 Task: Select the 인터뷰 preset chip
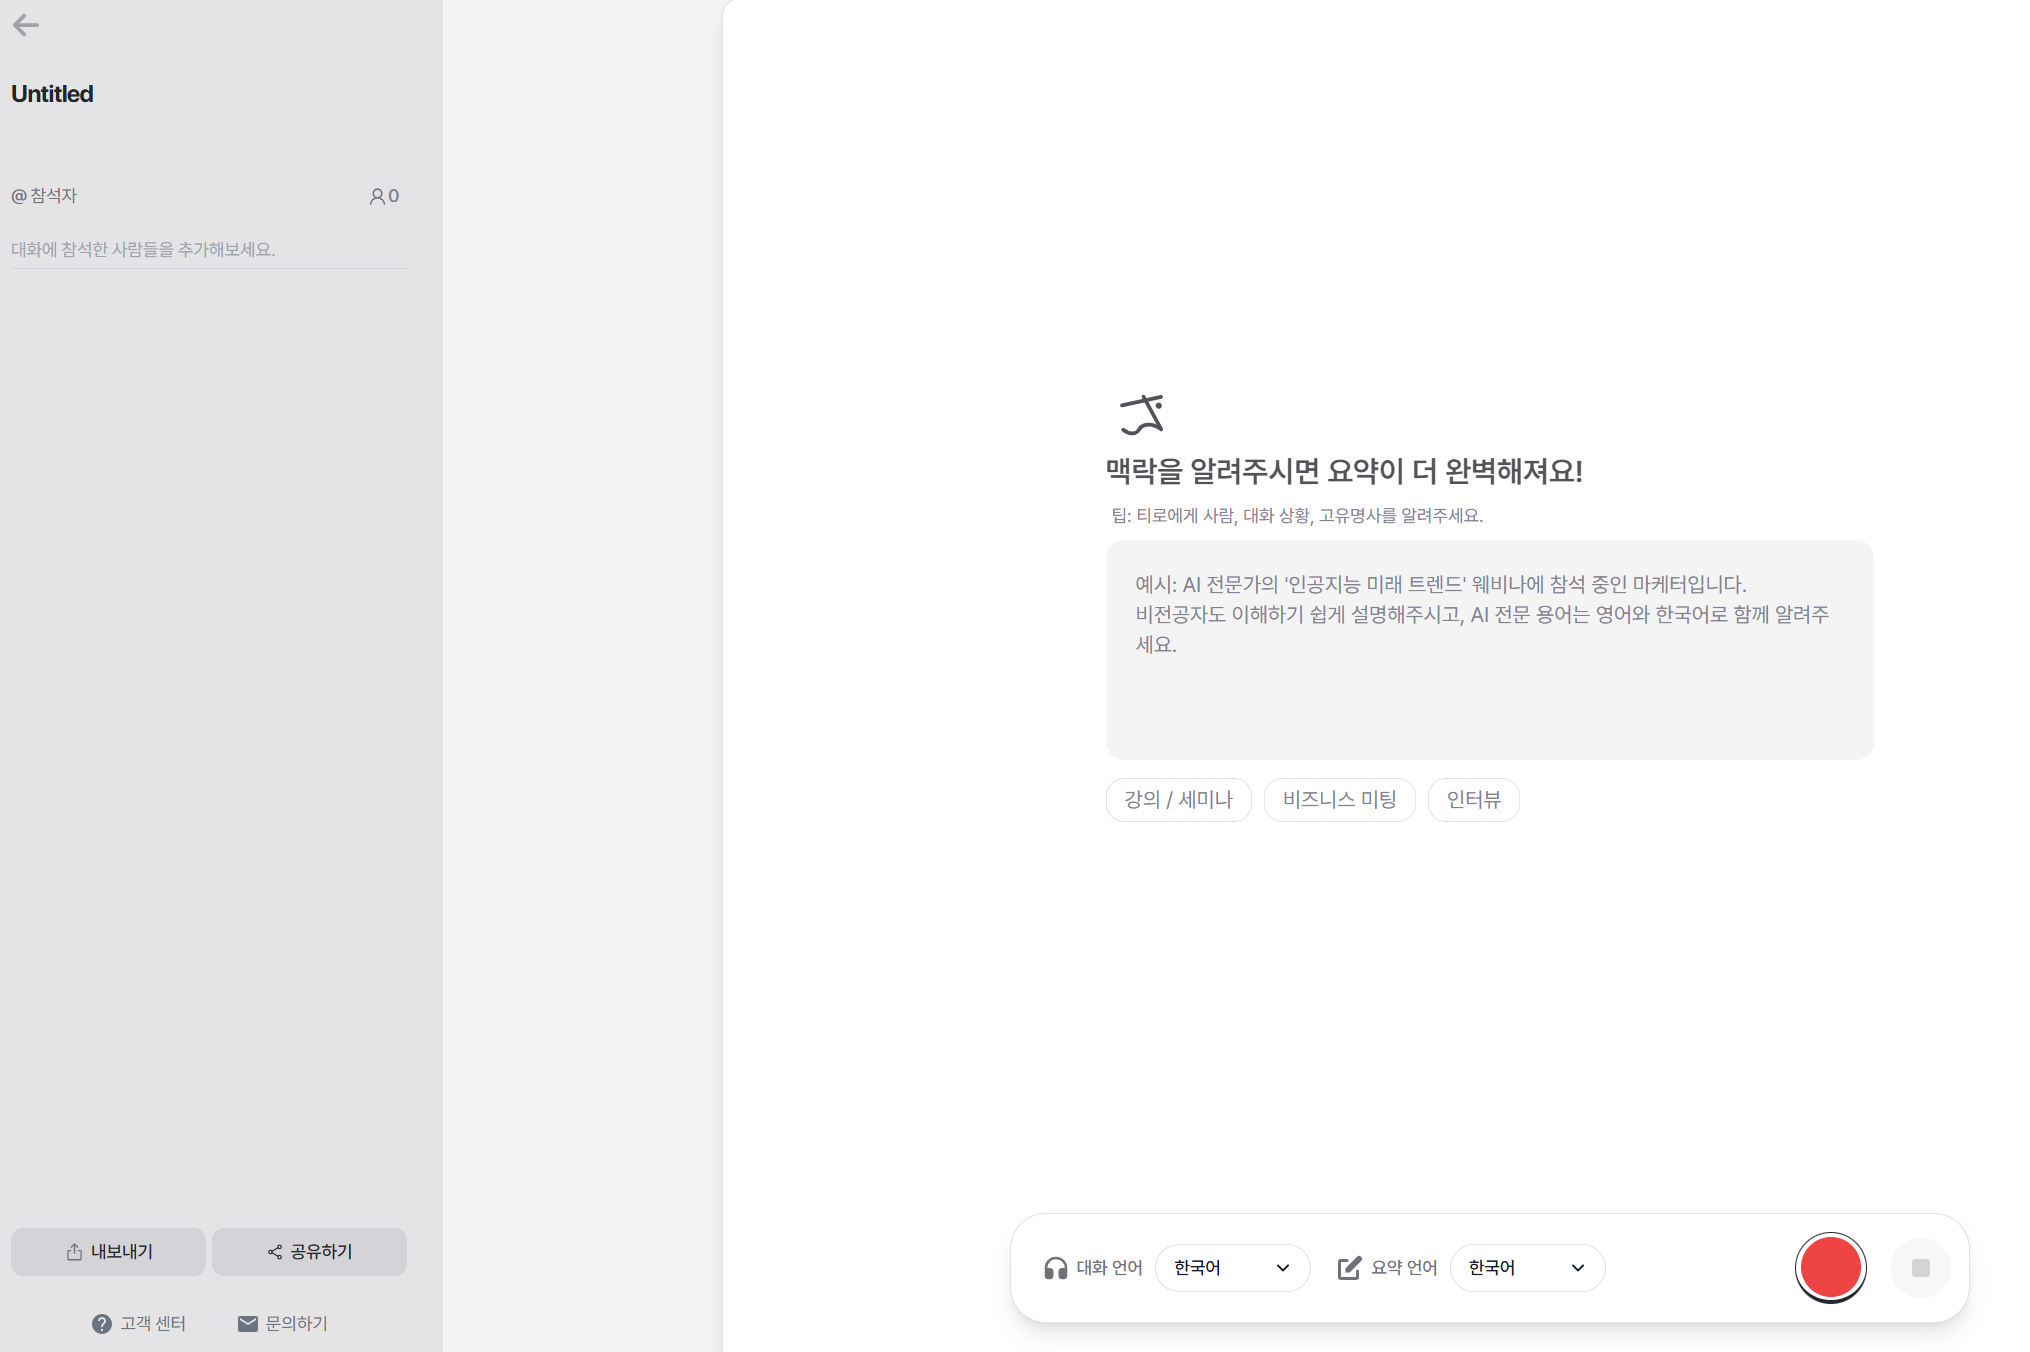pyautogui.click(x=1473, y=800)
